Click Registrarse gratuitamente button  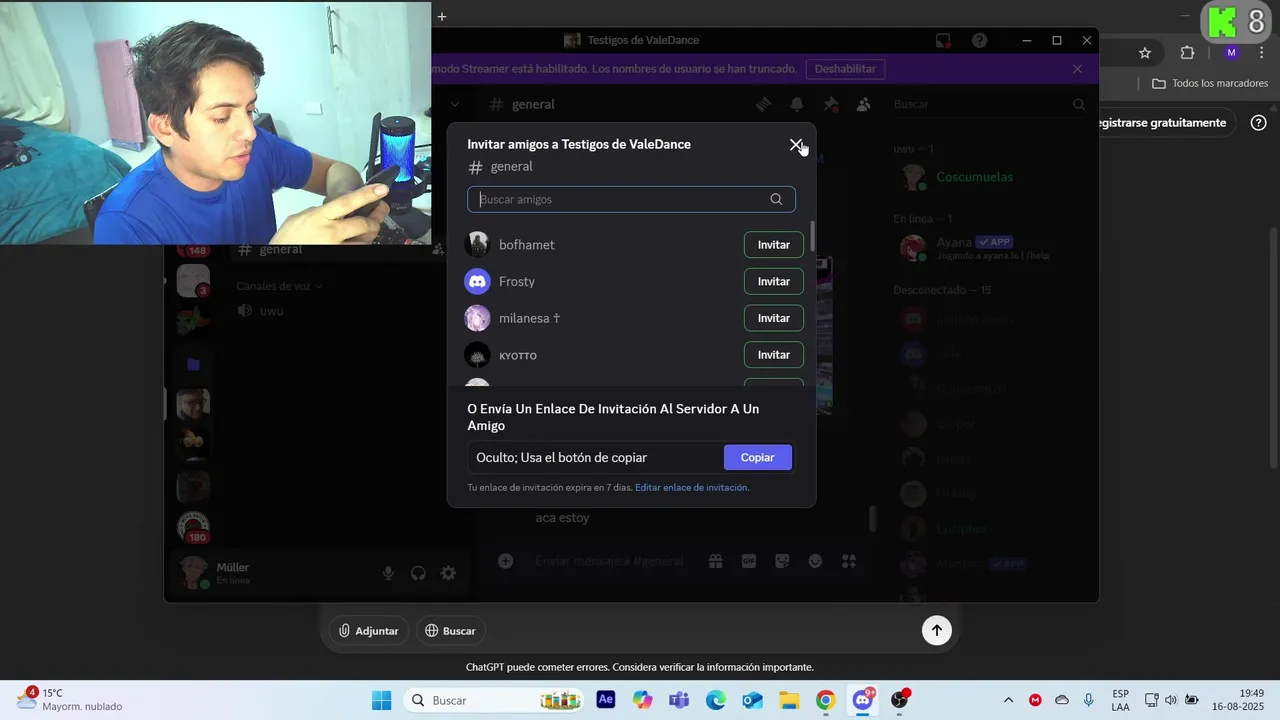click(x=1162, y=123)
